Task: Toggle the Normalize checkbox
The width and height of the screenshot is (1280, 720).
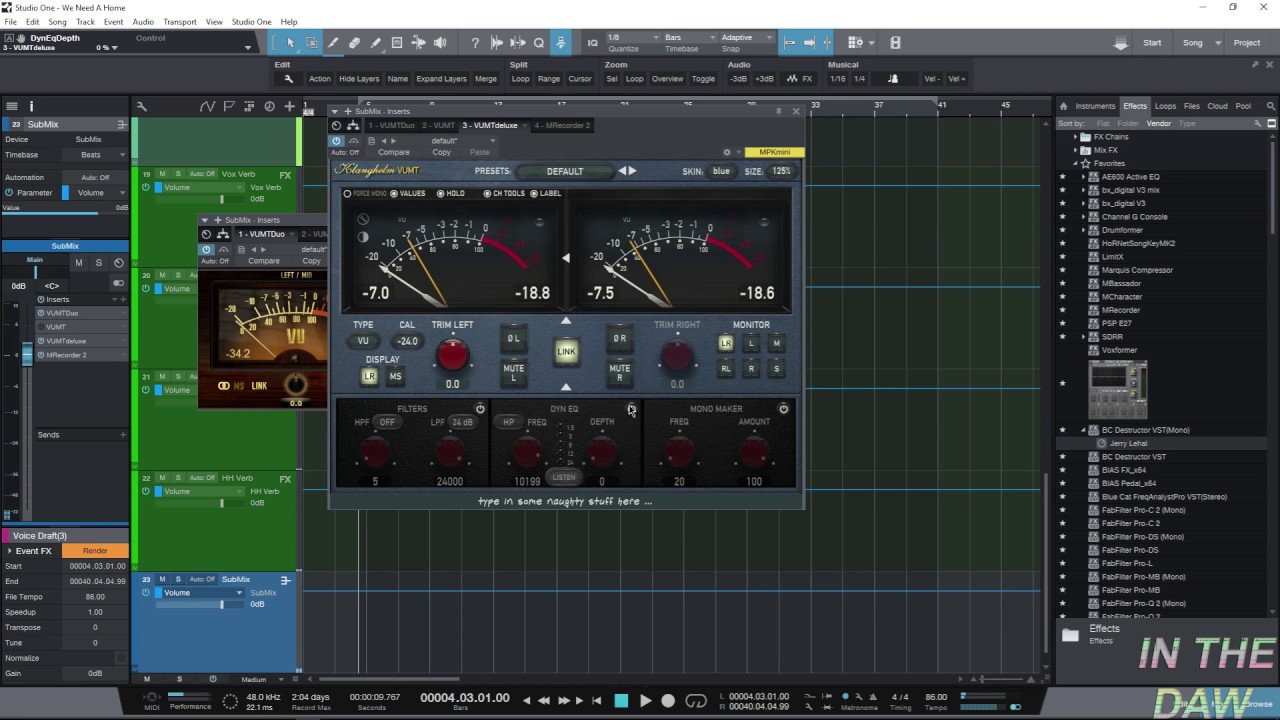Action: (121, 658)
